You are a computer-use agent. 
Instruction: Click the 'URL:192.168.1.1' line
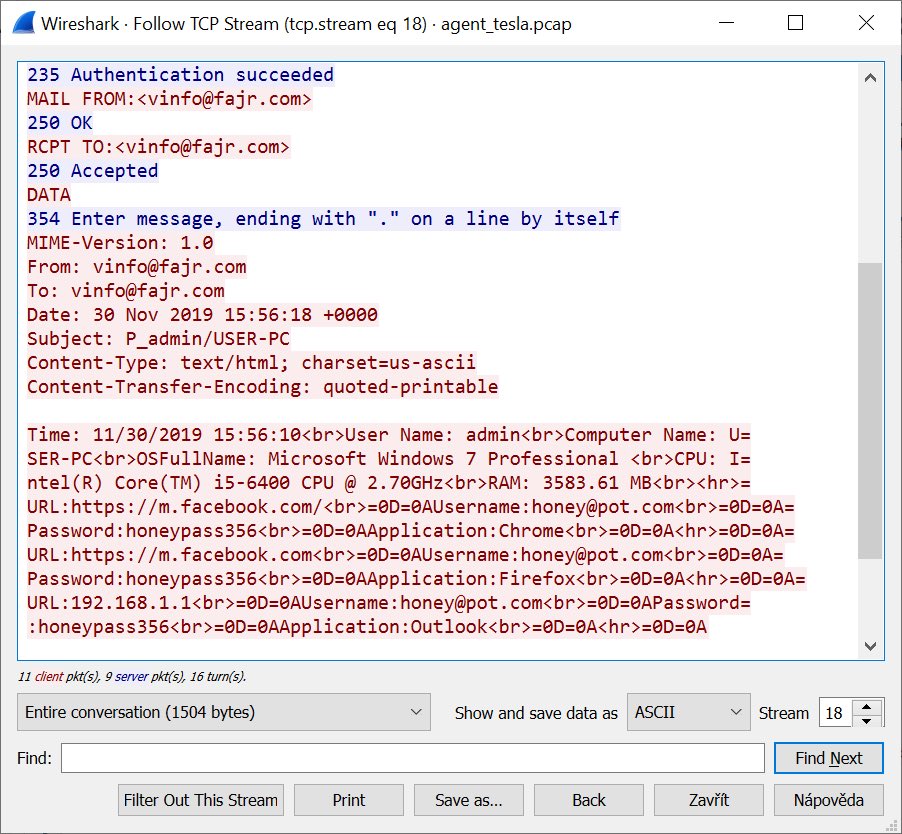[x=389, y=603]
